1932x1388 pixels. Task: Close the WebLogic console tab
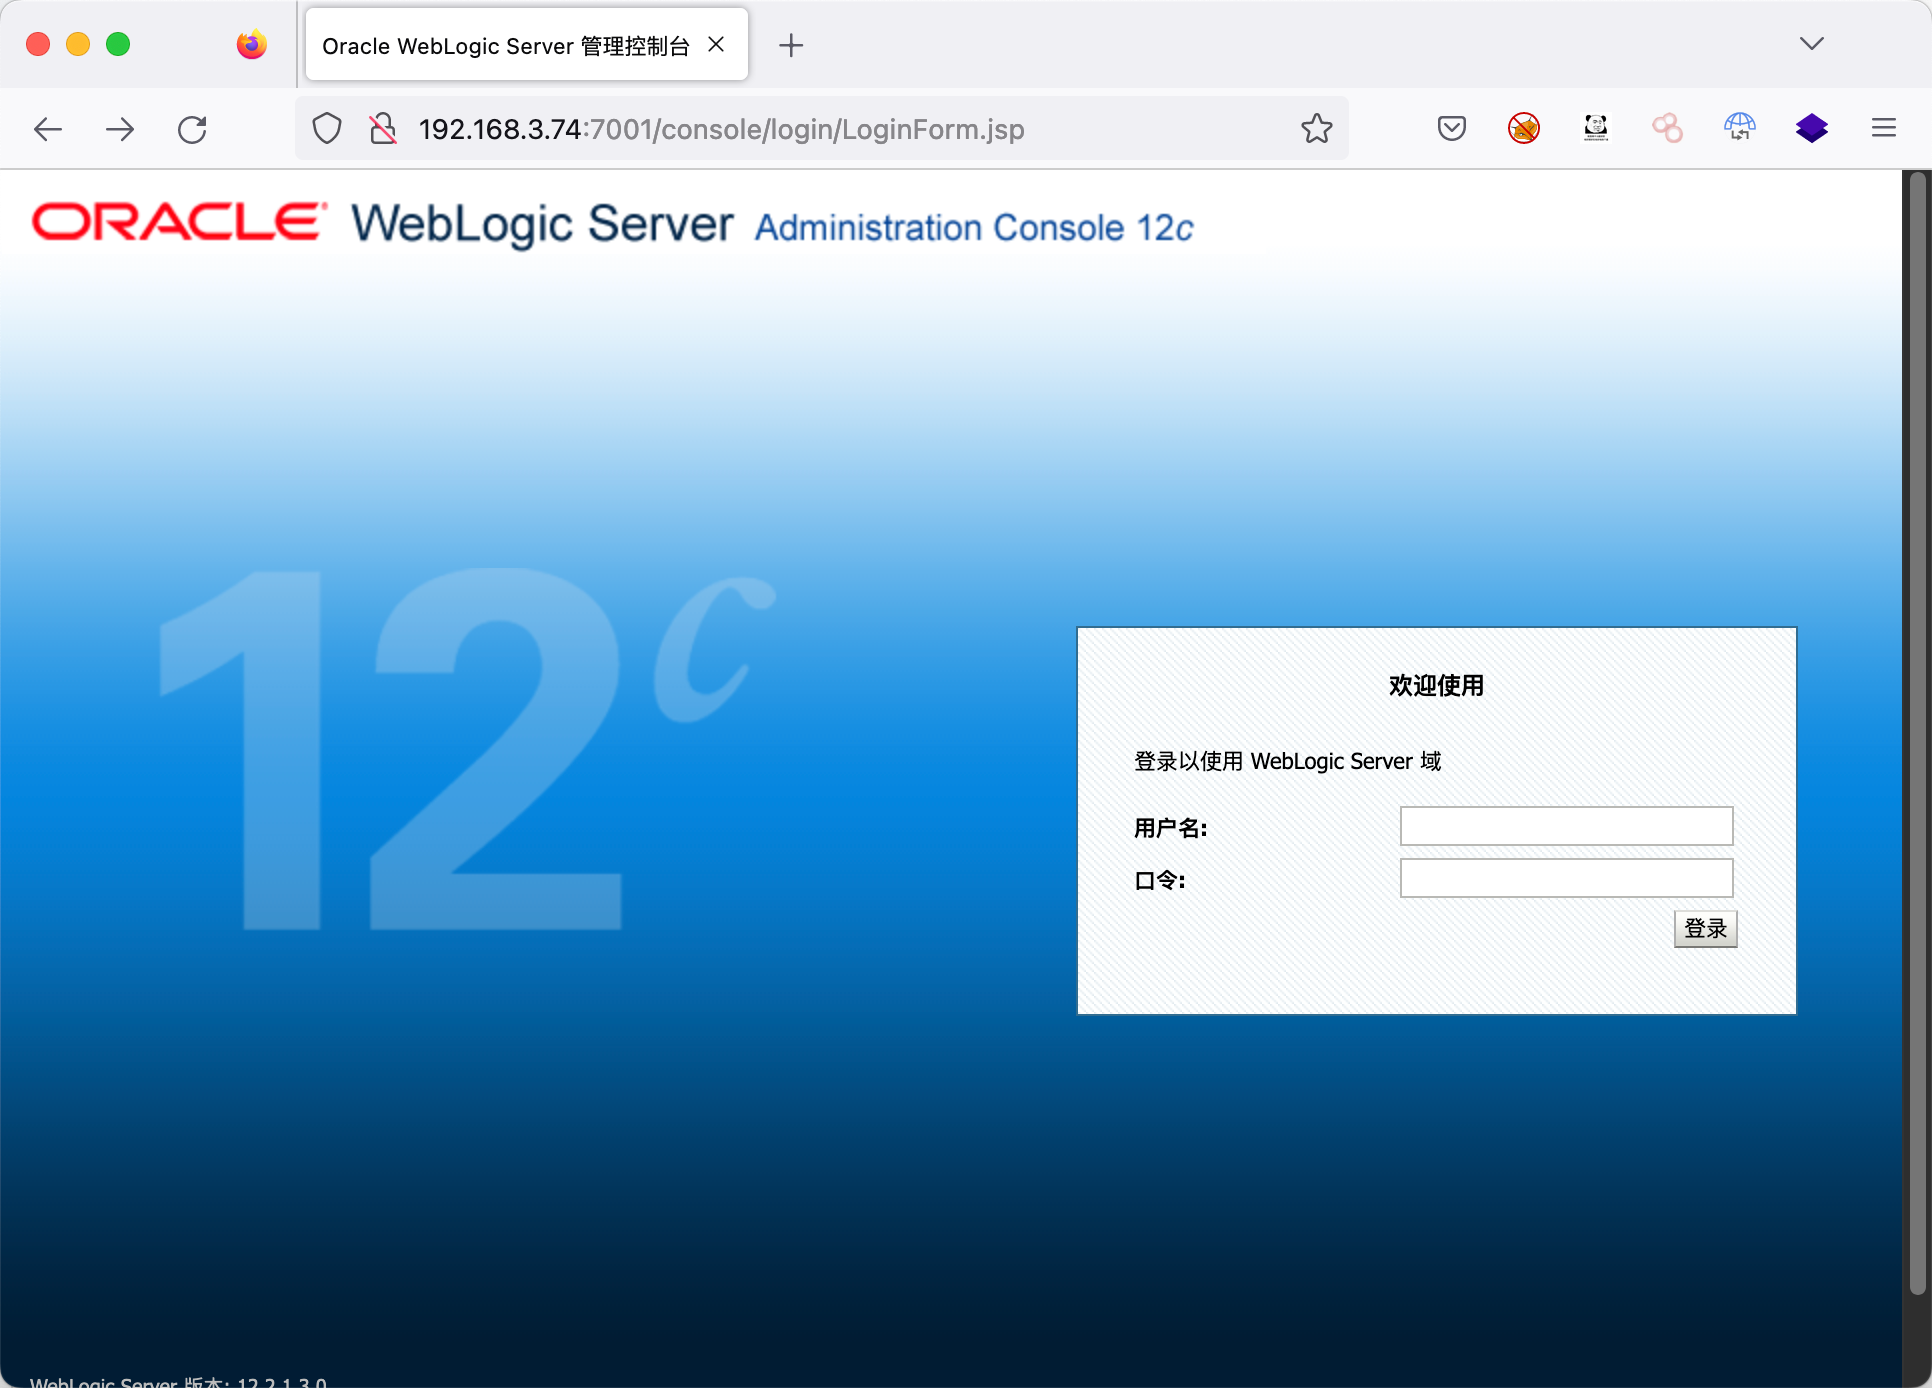coord(716,45)
